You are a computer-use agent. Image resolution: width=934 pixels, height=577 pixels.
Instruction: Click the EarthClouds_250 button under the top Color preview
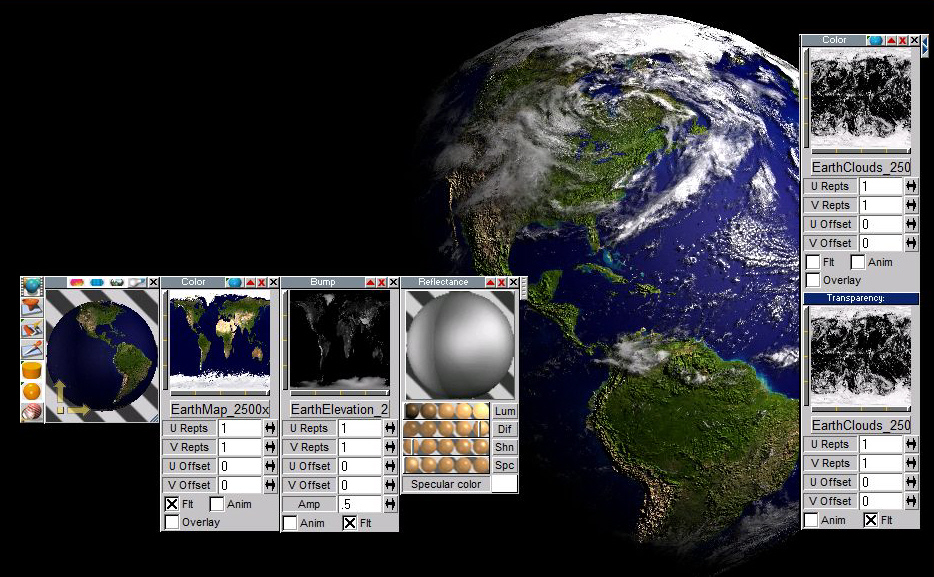point(861,167)
